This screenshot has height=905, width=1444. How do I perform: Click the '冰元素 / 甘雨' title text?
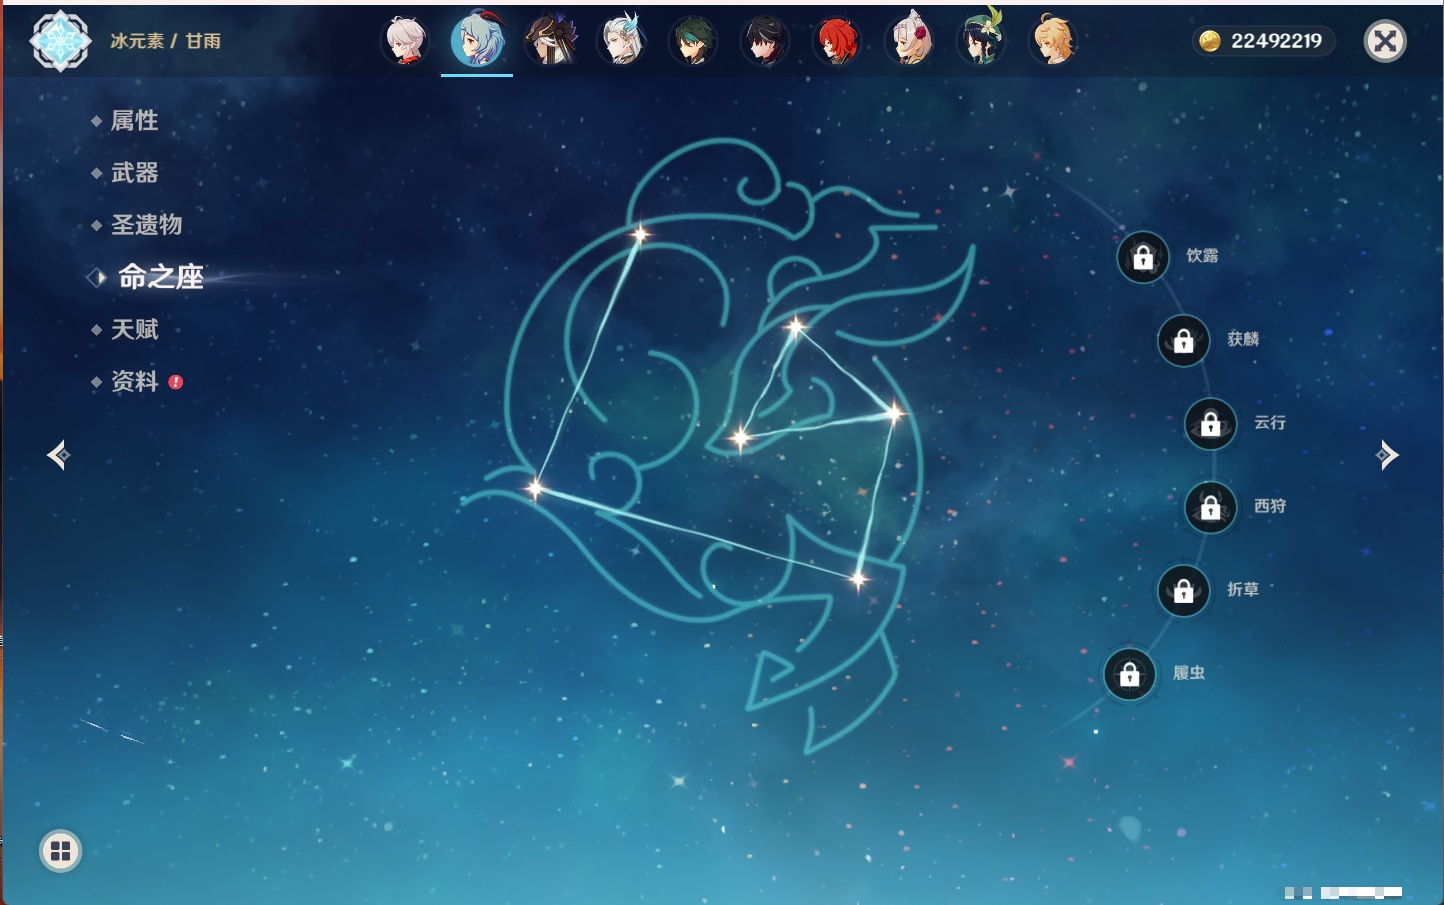pos(165,41)
